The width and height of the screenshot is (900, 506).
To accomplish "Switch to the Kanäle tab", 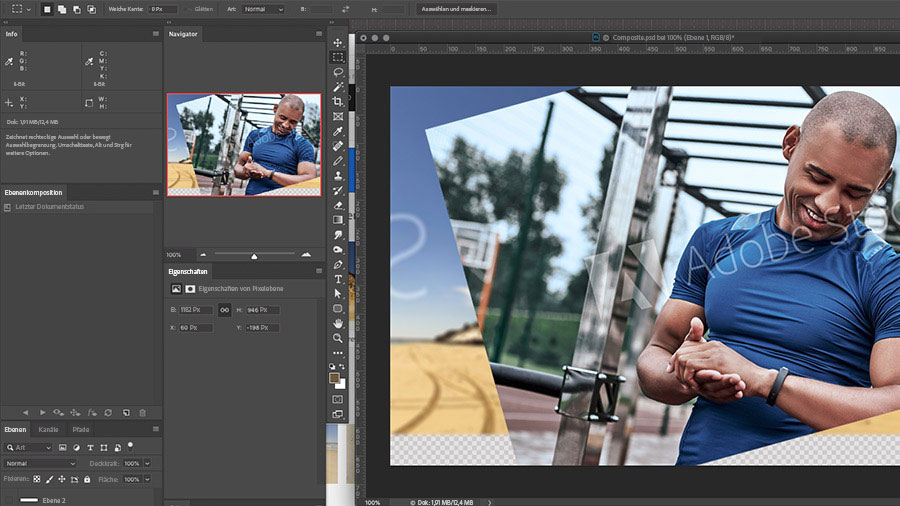I will pos(48,429).
